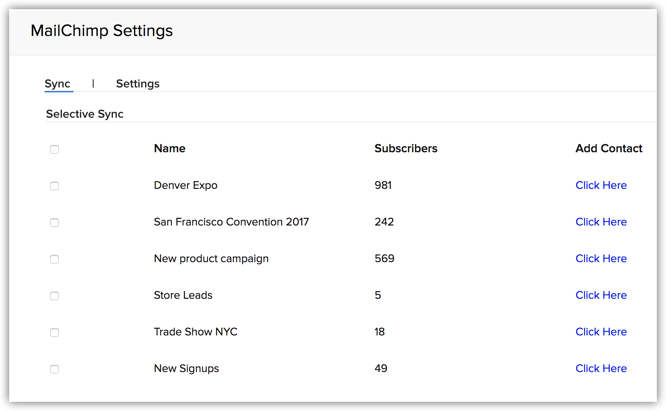This screenshot has width=666, height=411.
Task: Follow Click Here link for Store Leads
Action: (601, 295)
